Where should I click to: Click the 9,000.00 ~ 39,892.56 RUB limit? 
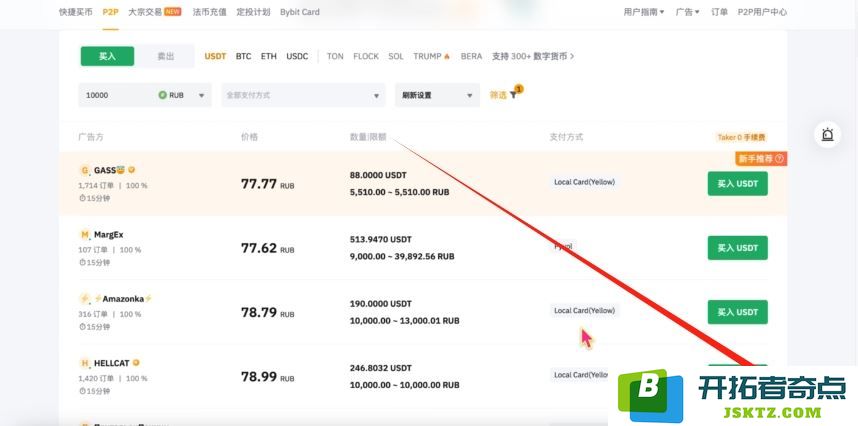[x=402, y=256]
